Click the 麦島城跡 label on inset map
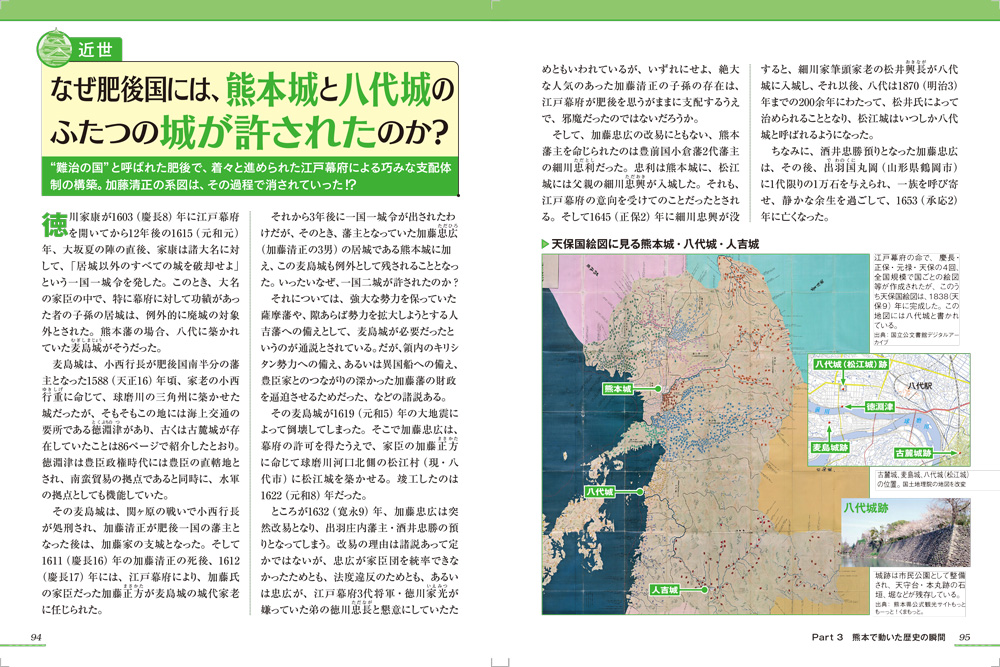 coord(830,448)
